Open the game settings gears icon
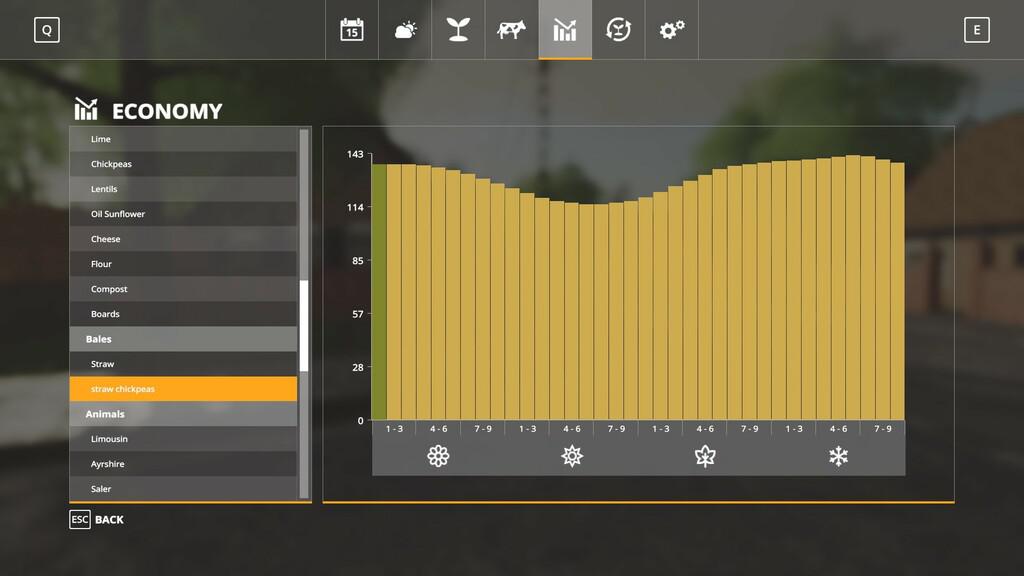 671,30
